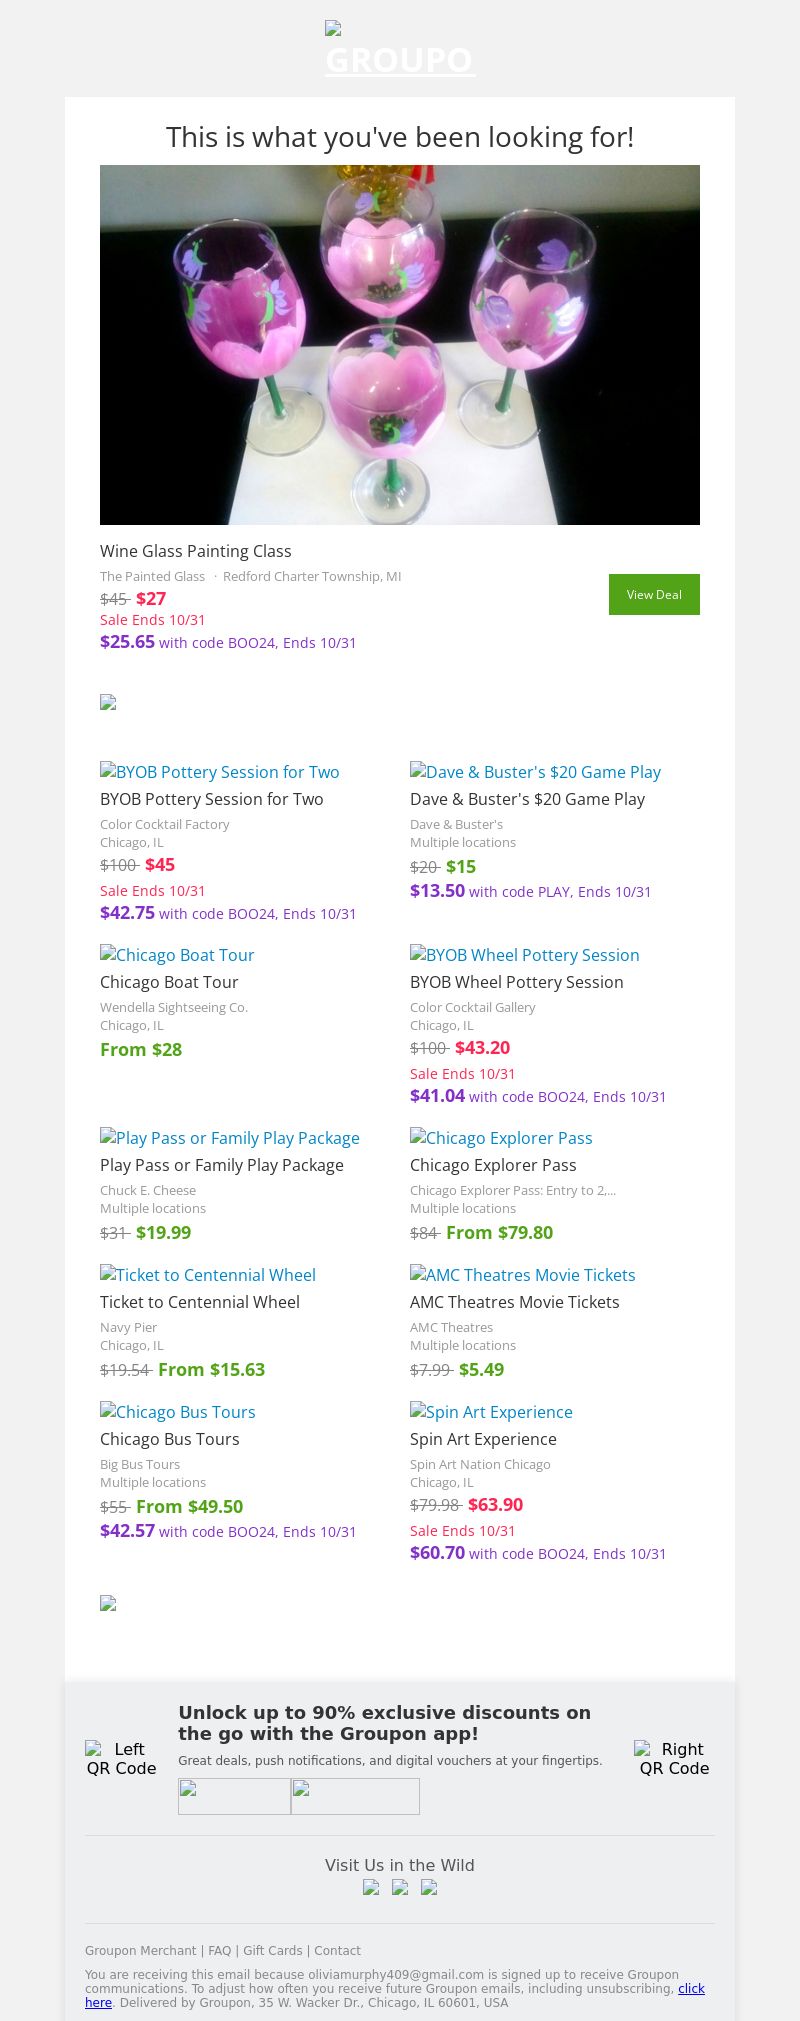This screenshot has height=2021, width=800.
Task: Click Ticket to Centennial Wheel image link
Action: [208, 1275]
